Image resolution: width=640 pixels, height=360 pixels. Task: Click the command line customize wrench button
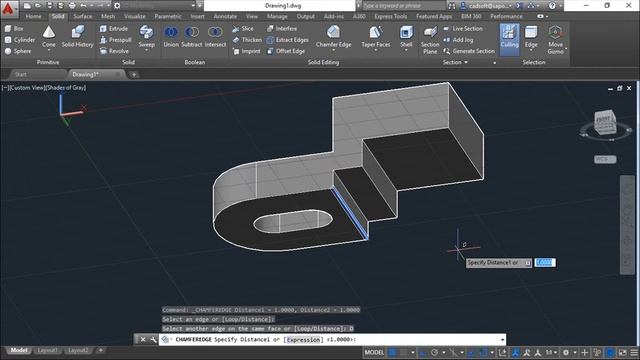pyautogui.click(x=153, y=340)
